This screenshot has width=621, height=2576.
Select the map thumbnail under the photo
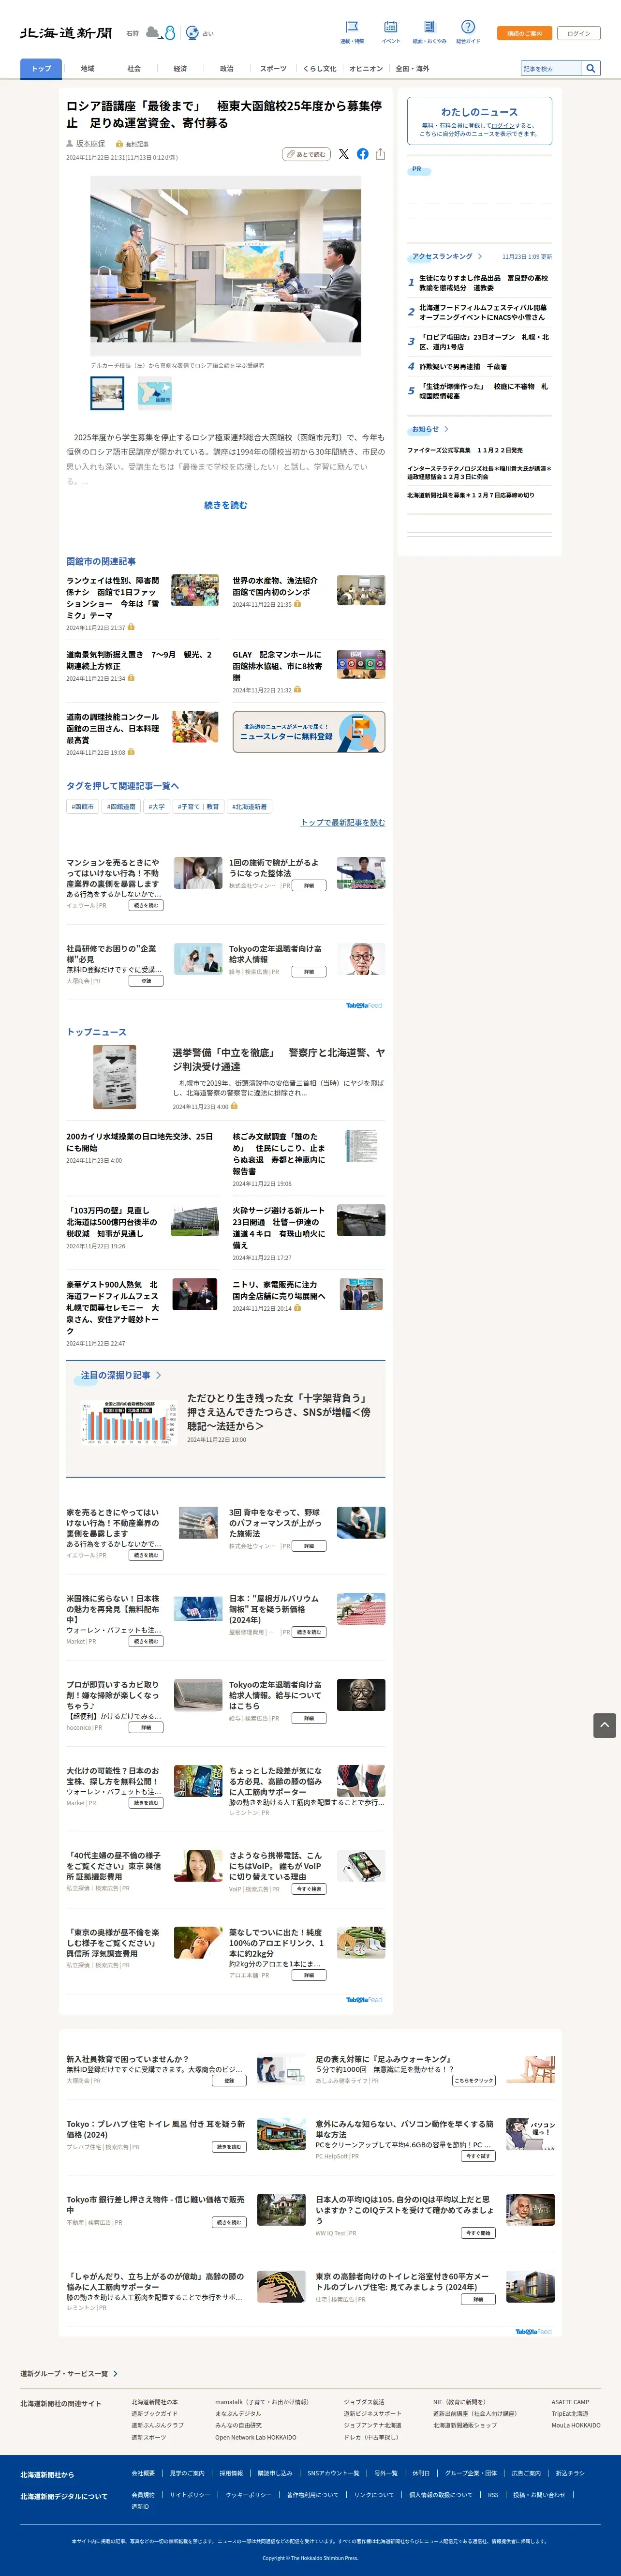tap(154, 393)
